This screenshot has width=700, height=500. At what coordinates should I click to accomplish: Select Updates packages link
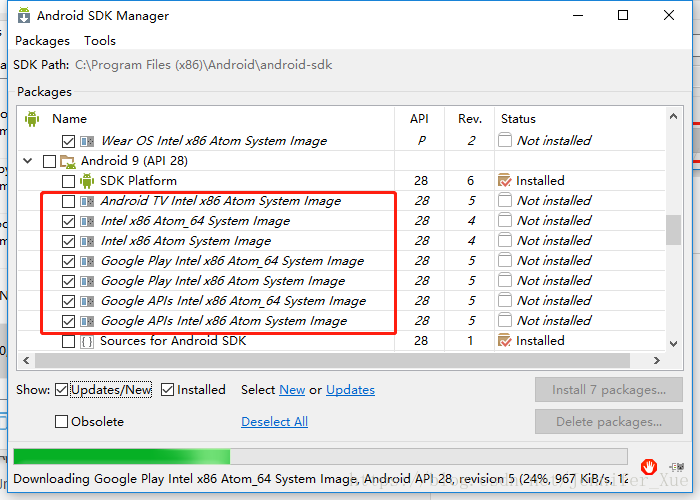click(350, 390)
